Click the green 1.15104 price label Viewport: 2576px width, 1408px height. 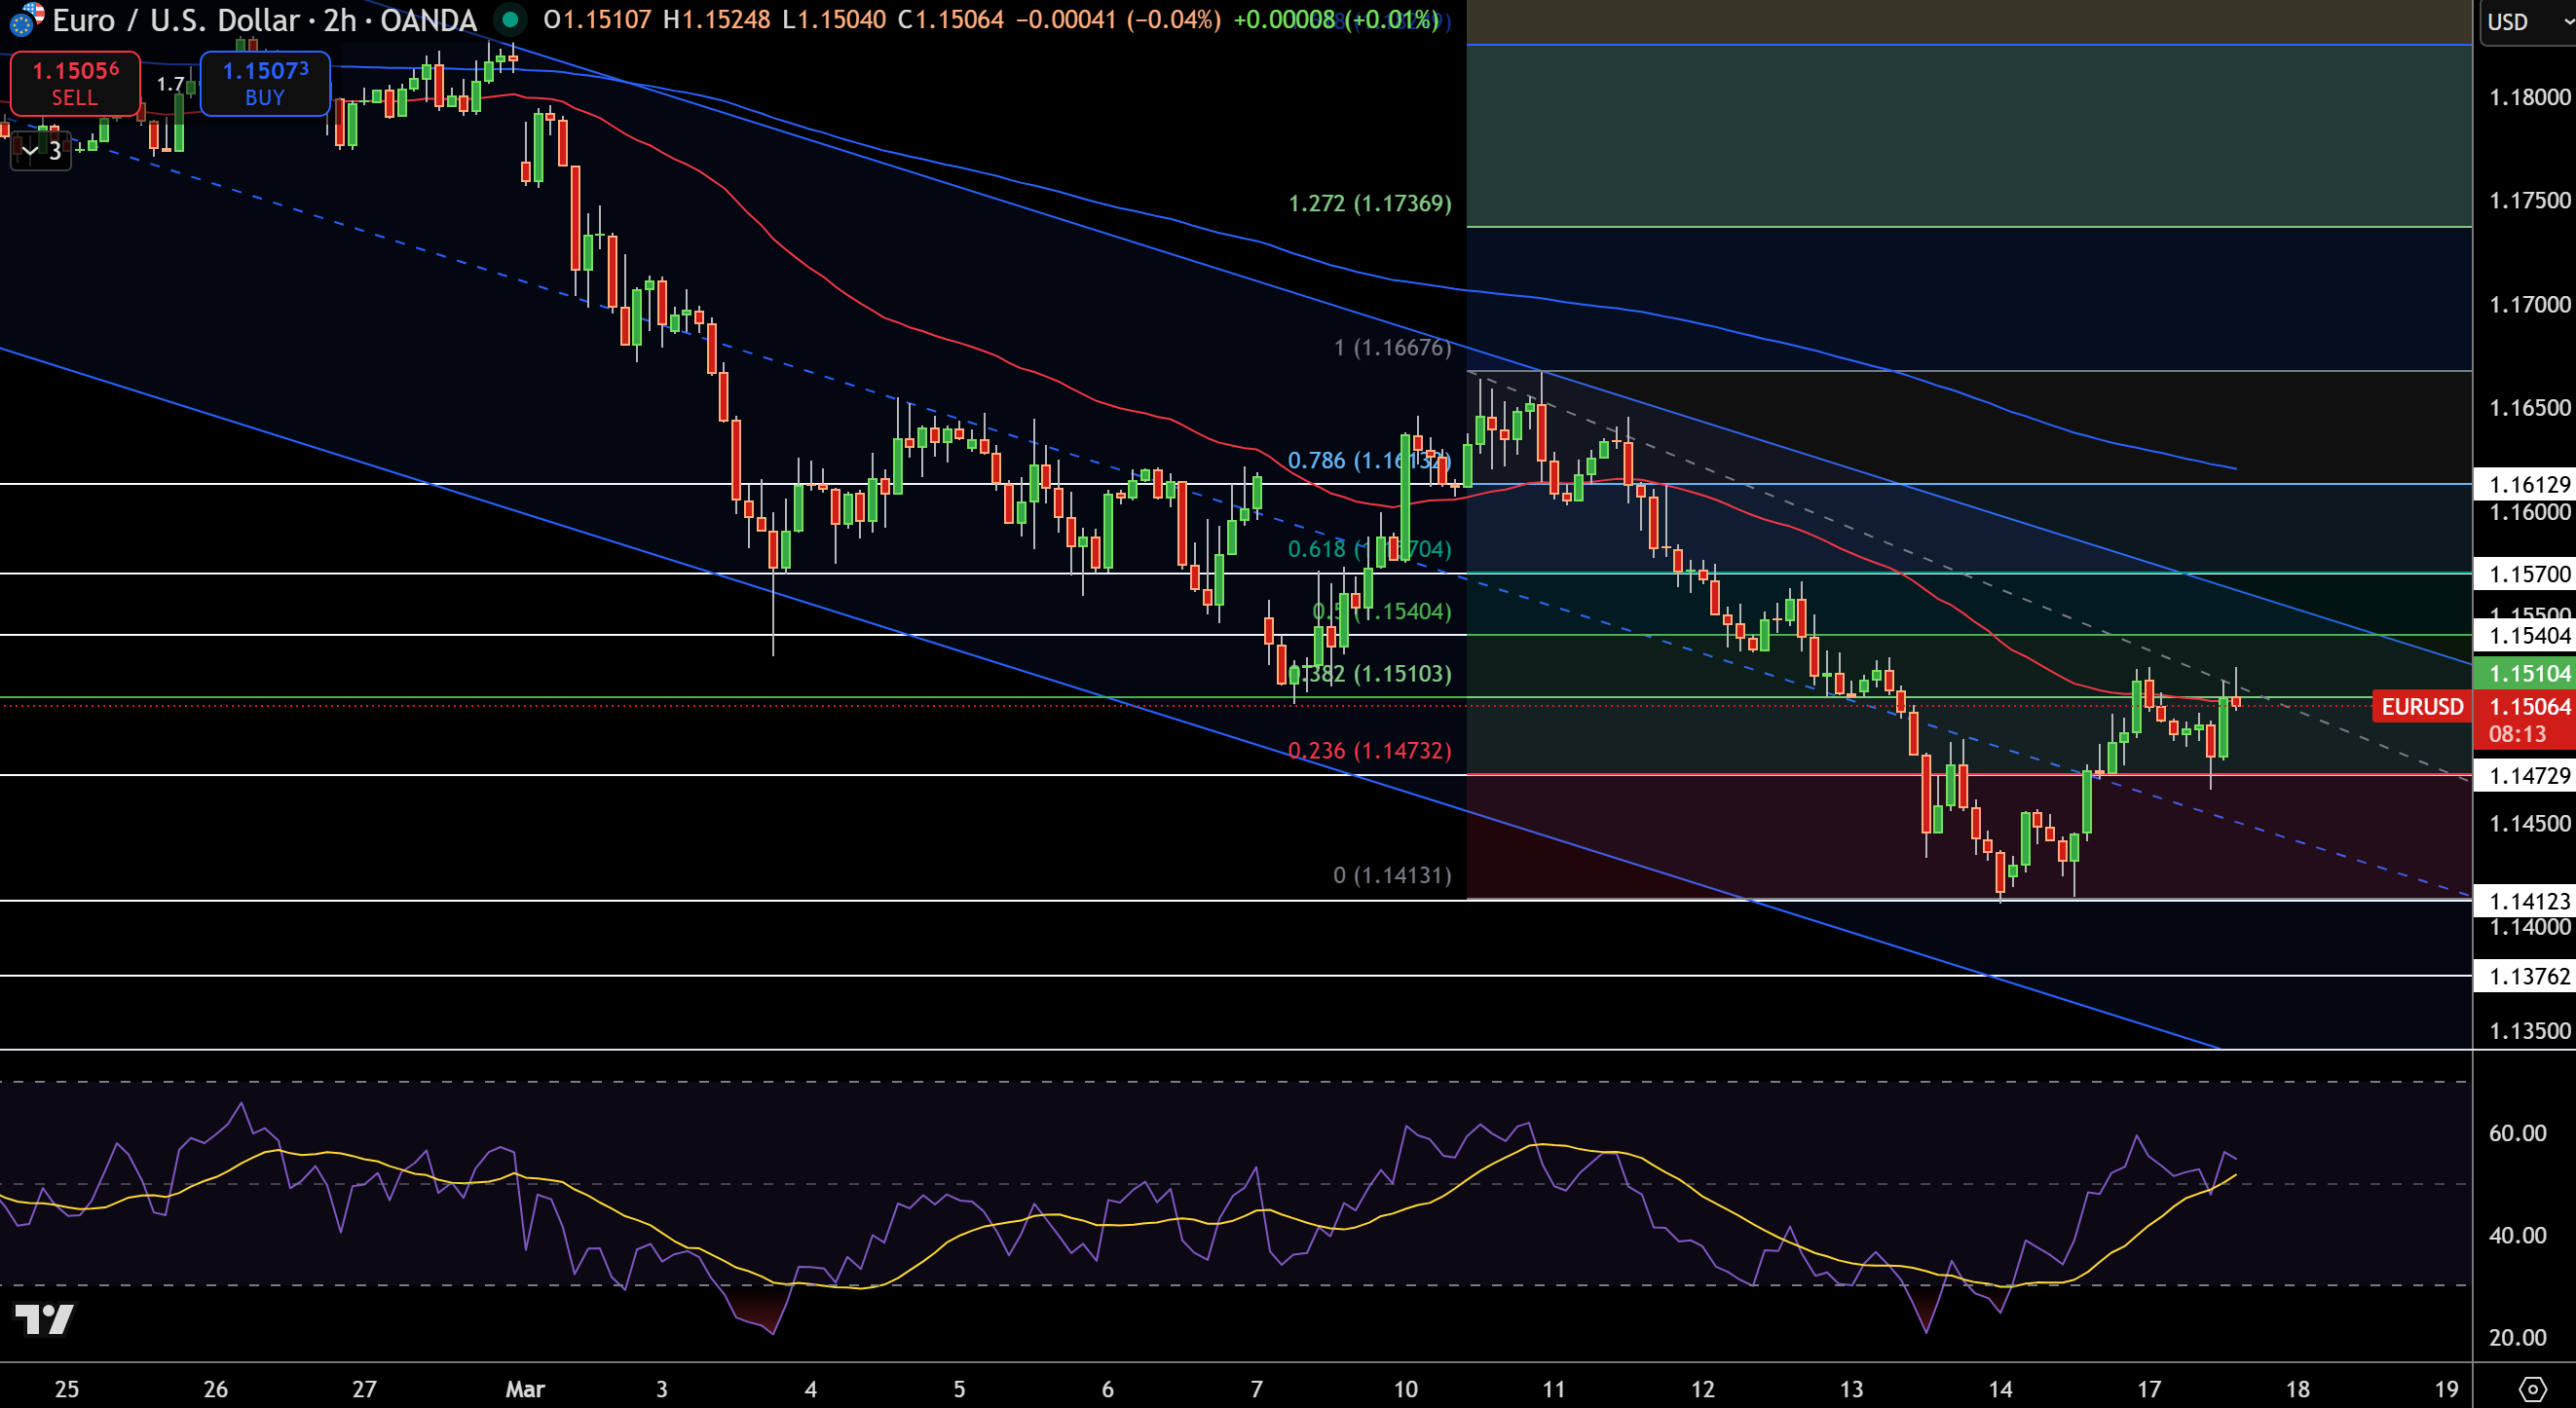pos(2524,673)
